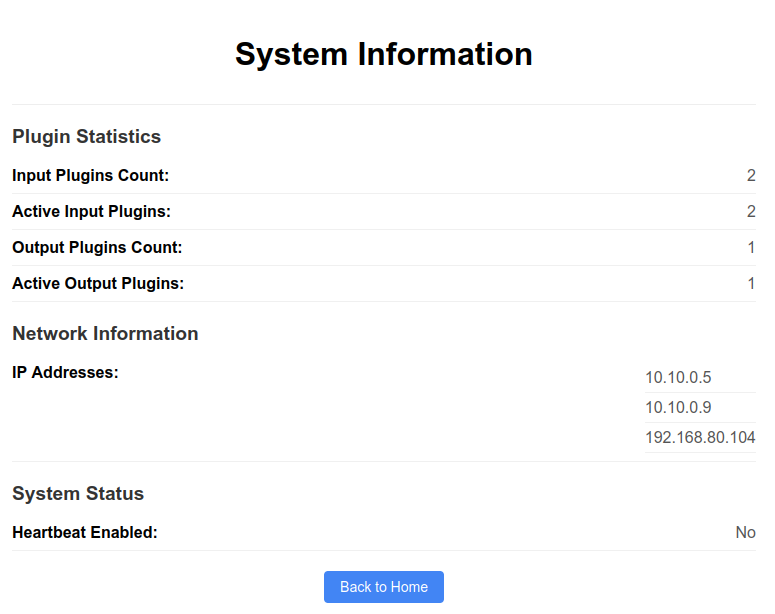
Task: Click the Heartbeat Enabled value No
Action: 745,532
